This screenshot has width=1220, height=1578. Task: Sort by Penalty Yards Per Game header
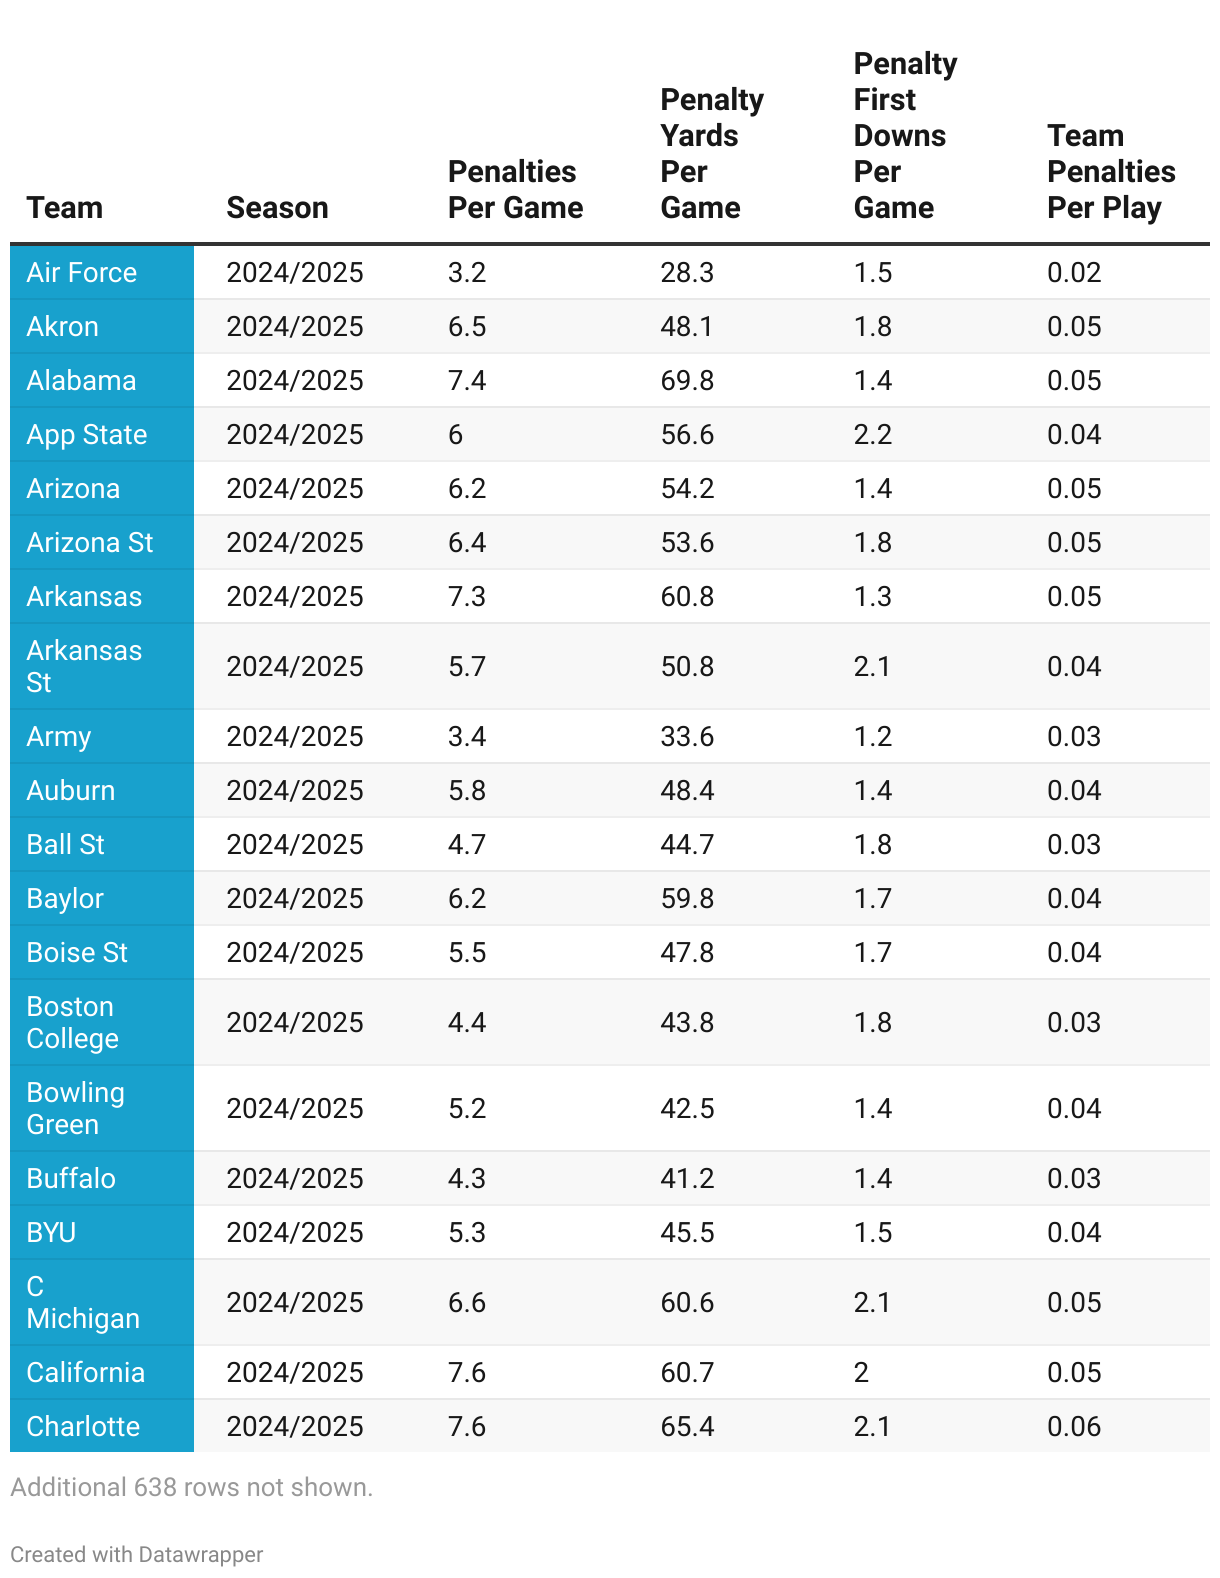click(711, 154)
